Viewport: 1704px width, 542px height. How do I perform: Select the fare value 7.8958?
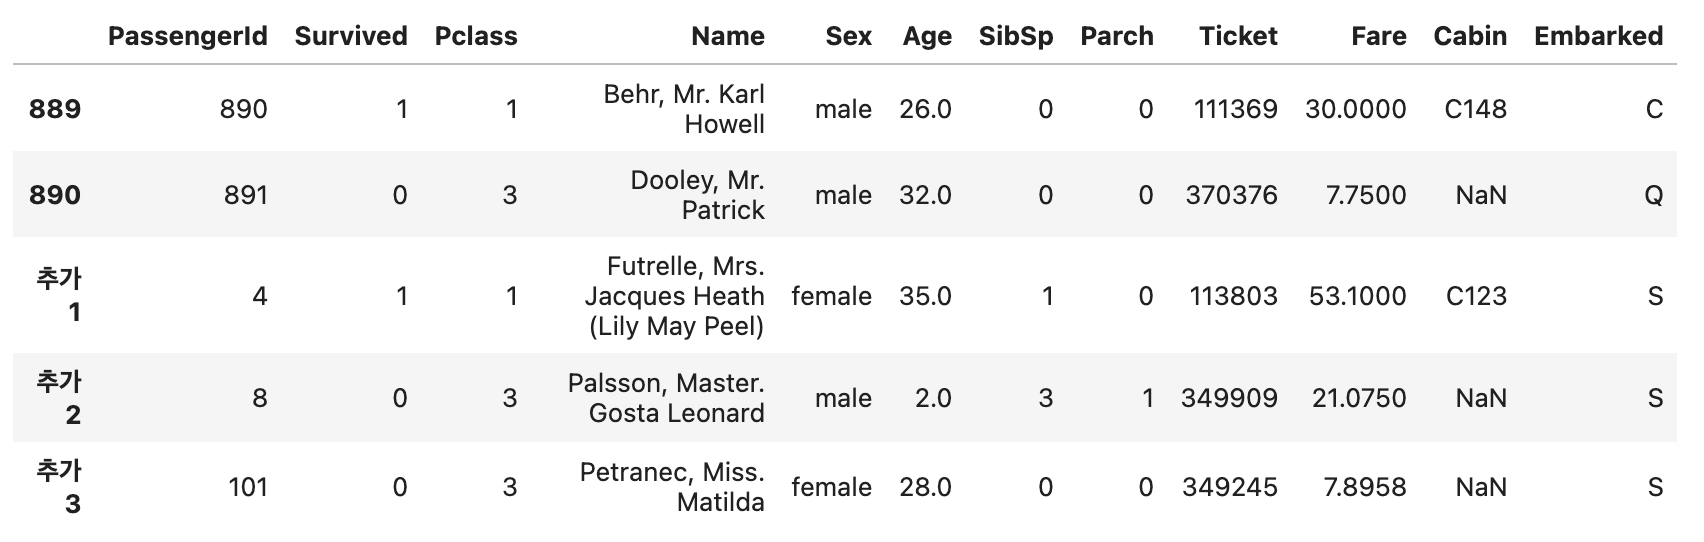tap(1365, 487)
